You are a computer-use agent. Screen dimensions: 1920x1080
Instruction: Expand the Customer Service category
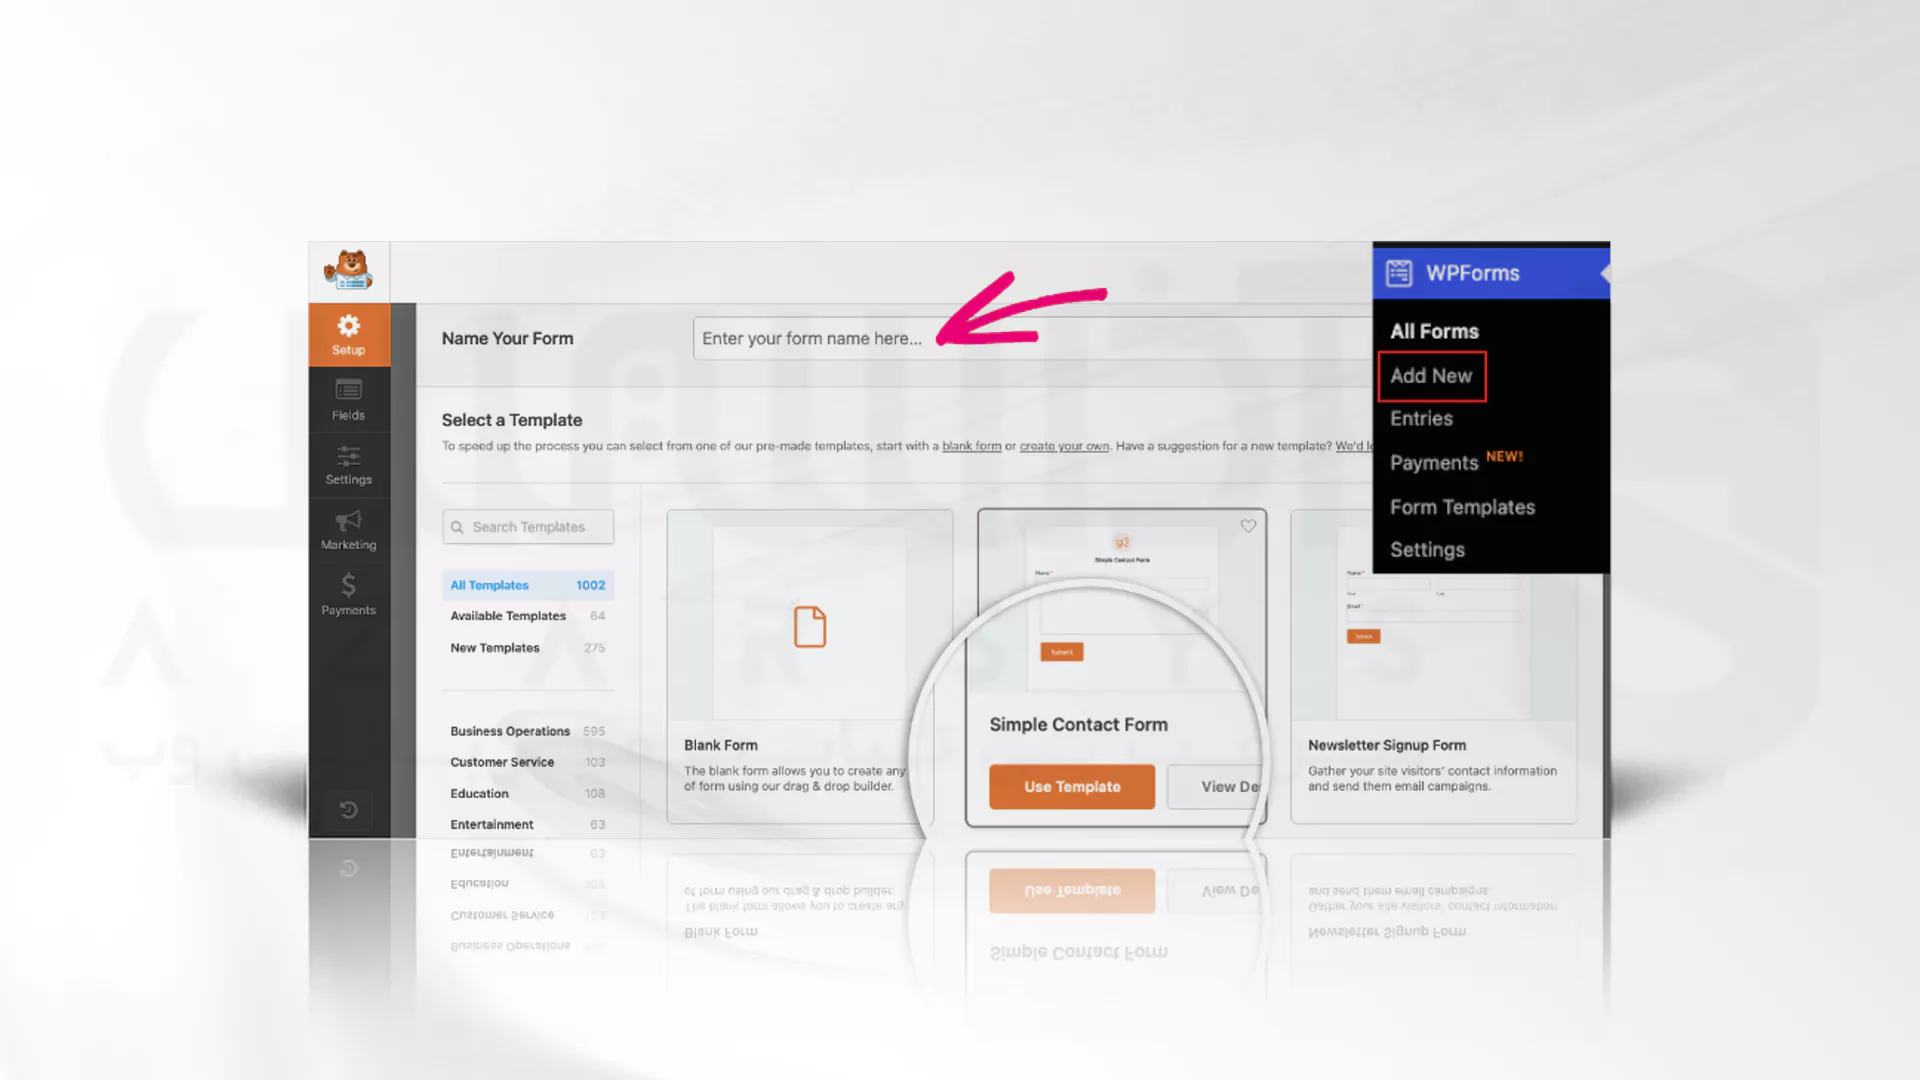pyautogui.click(x=501, y=761)
